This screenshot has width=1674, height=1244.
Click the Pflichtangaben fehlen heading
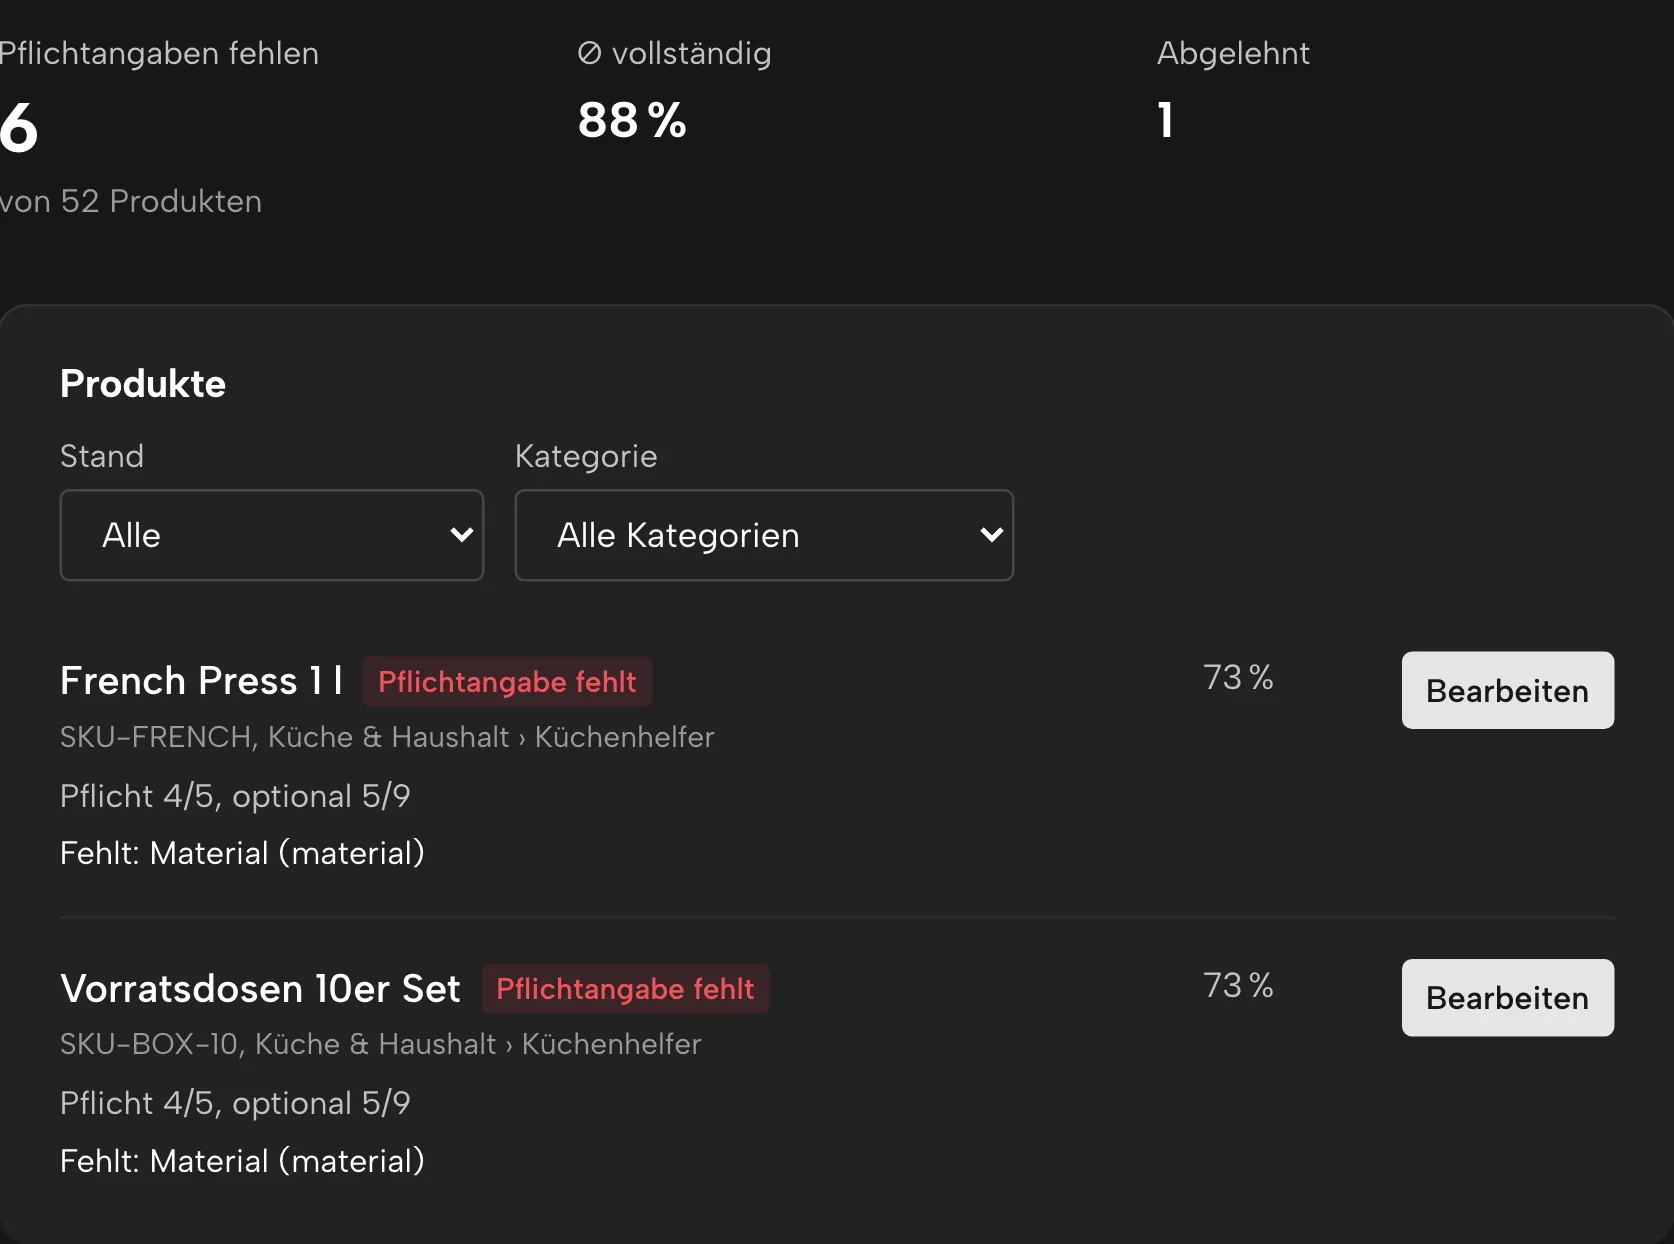158,53
